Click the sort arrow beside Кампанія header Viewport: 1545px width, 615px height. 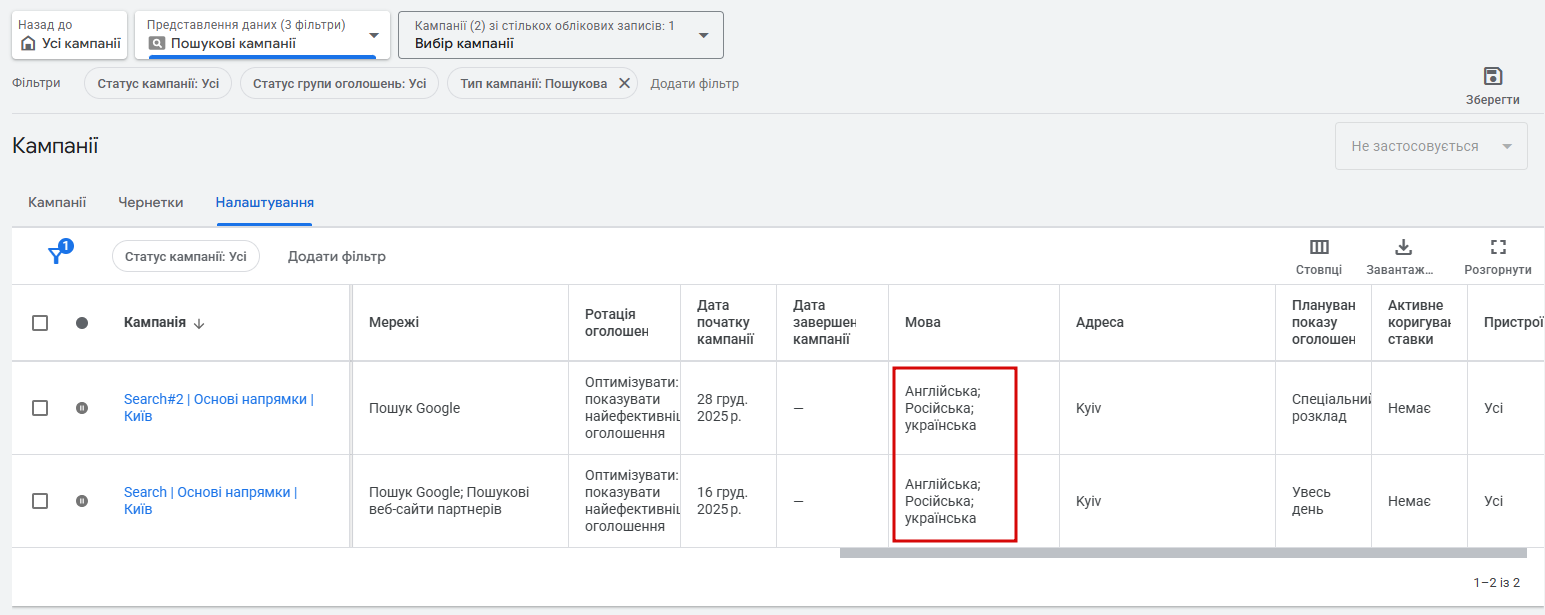(x=199, y=323)
